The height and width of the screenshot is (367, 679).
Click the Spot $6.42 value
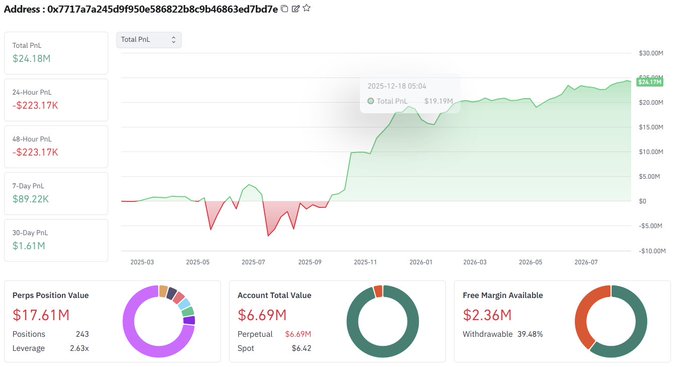301,348
